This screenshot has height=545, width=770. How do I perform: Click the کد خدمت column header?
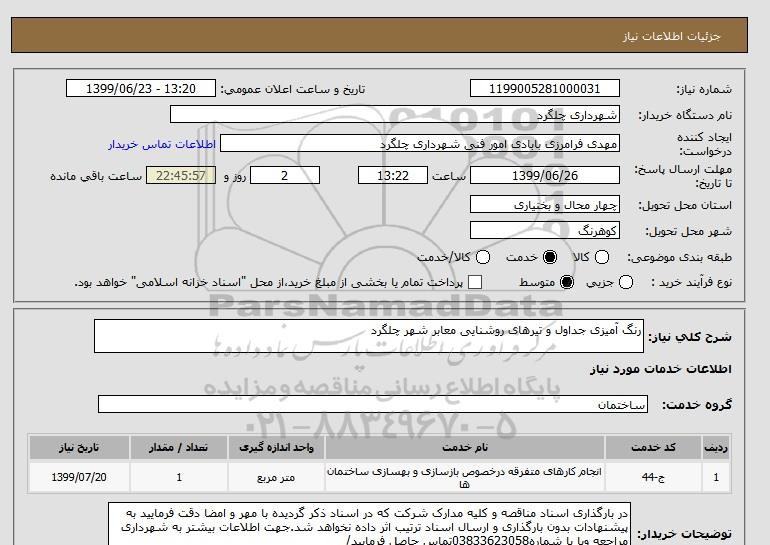tap(653, 447)
